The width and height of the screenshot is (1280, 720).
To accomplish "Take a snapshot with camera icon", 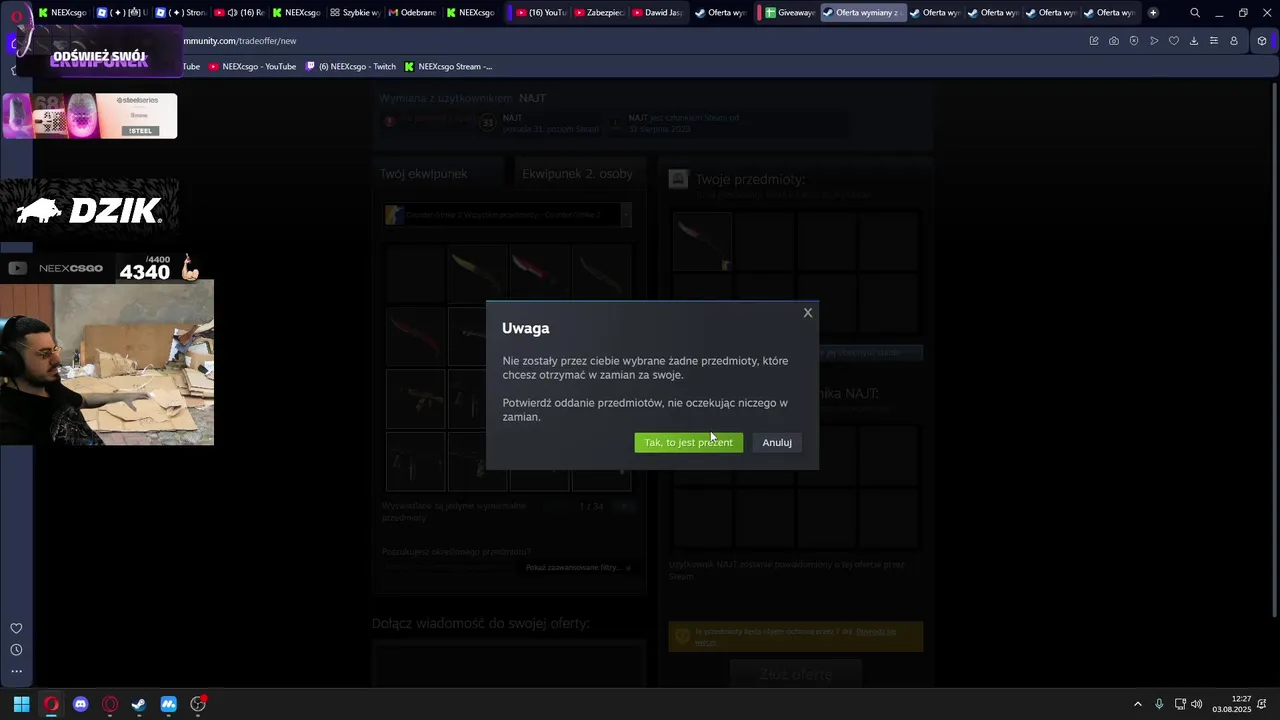I will 1113,41.
